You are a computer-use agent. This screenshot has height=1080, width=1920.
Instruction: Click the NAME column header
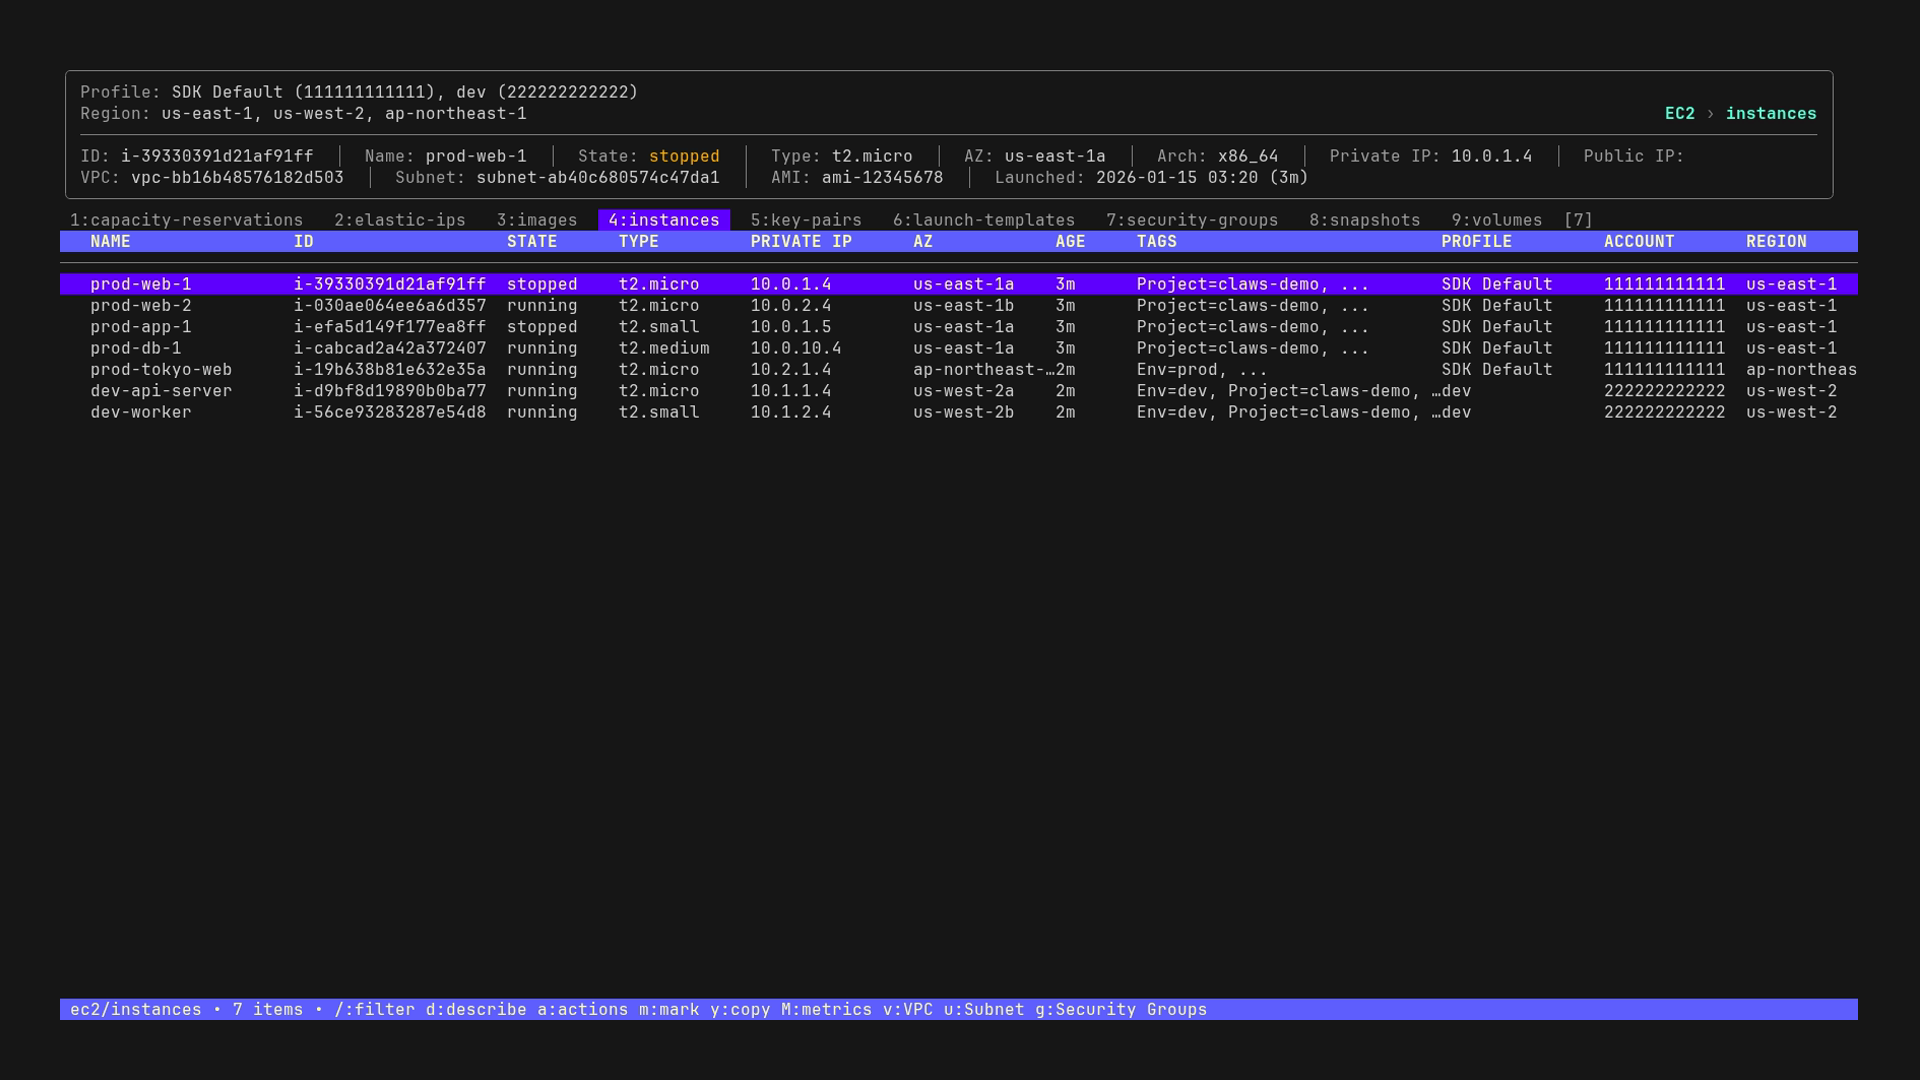111,241
